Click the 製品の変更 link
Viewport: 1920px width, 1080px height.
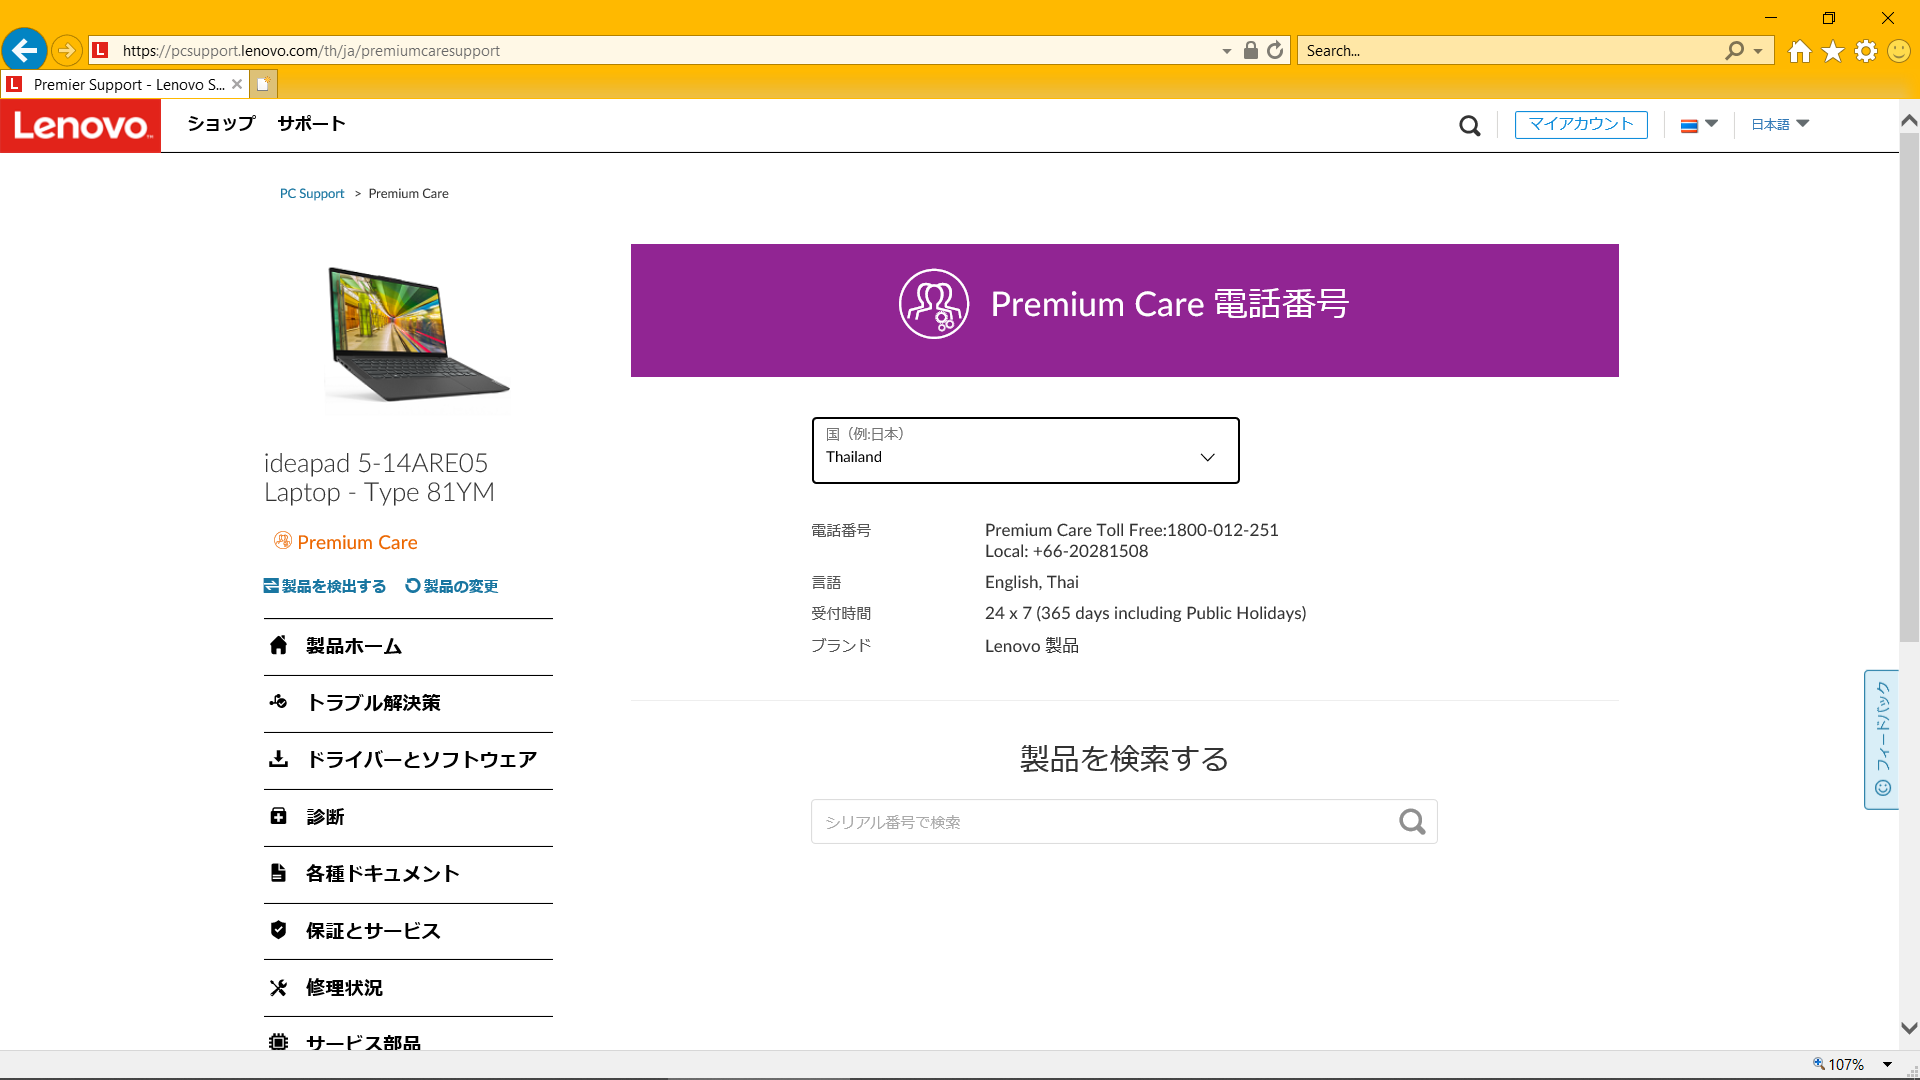tap(452, 586)
